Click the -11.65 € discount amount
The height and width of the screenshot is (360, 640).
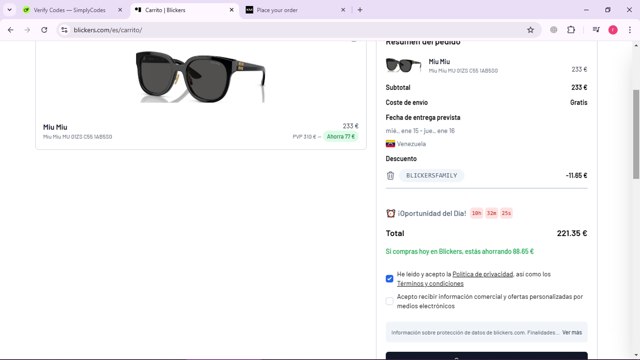point(576,176)
